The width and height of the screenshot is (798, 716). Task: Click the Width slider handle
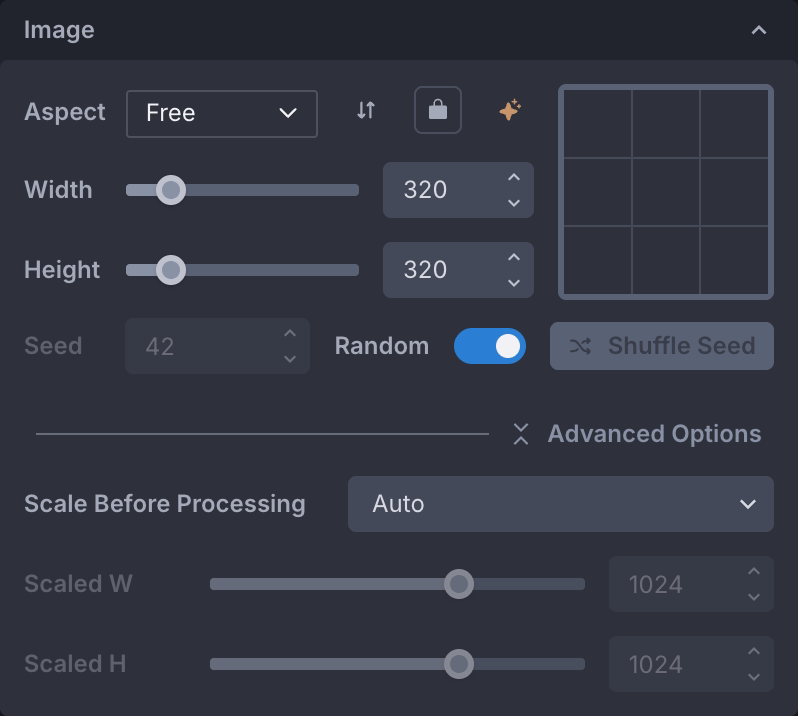coord(171,190)
